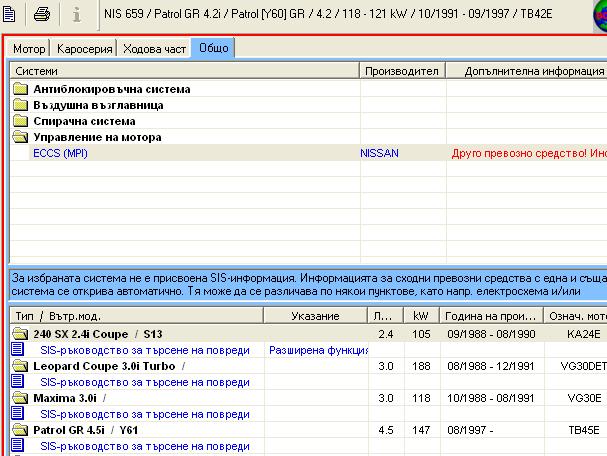
Task: Open the info icon in toolbar
Action: 77,15
